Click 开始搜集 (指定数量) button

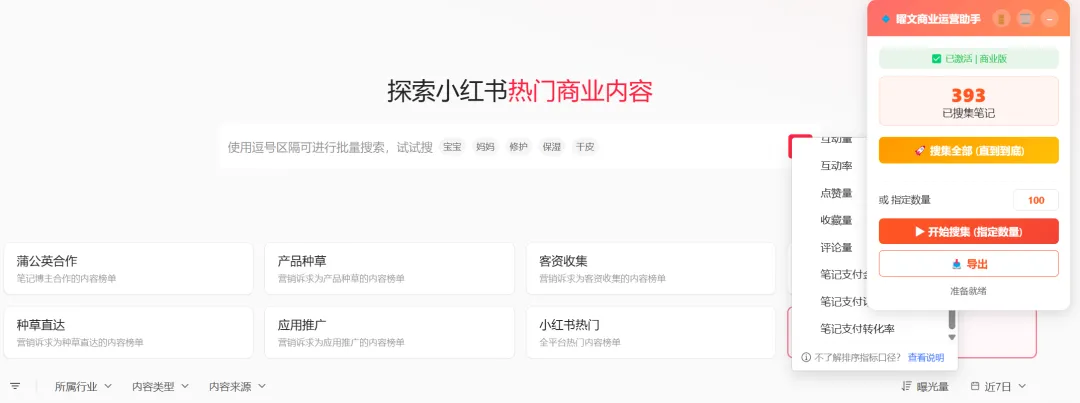pyautogui.click(x=968, y=231)
